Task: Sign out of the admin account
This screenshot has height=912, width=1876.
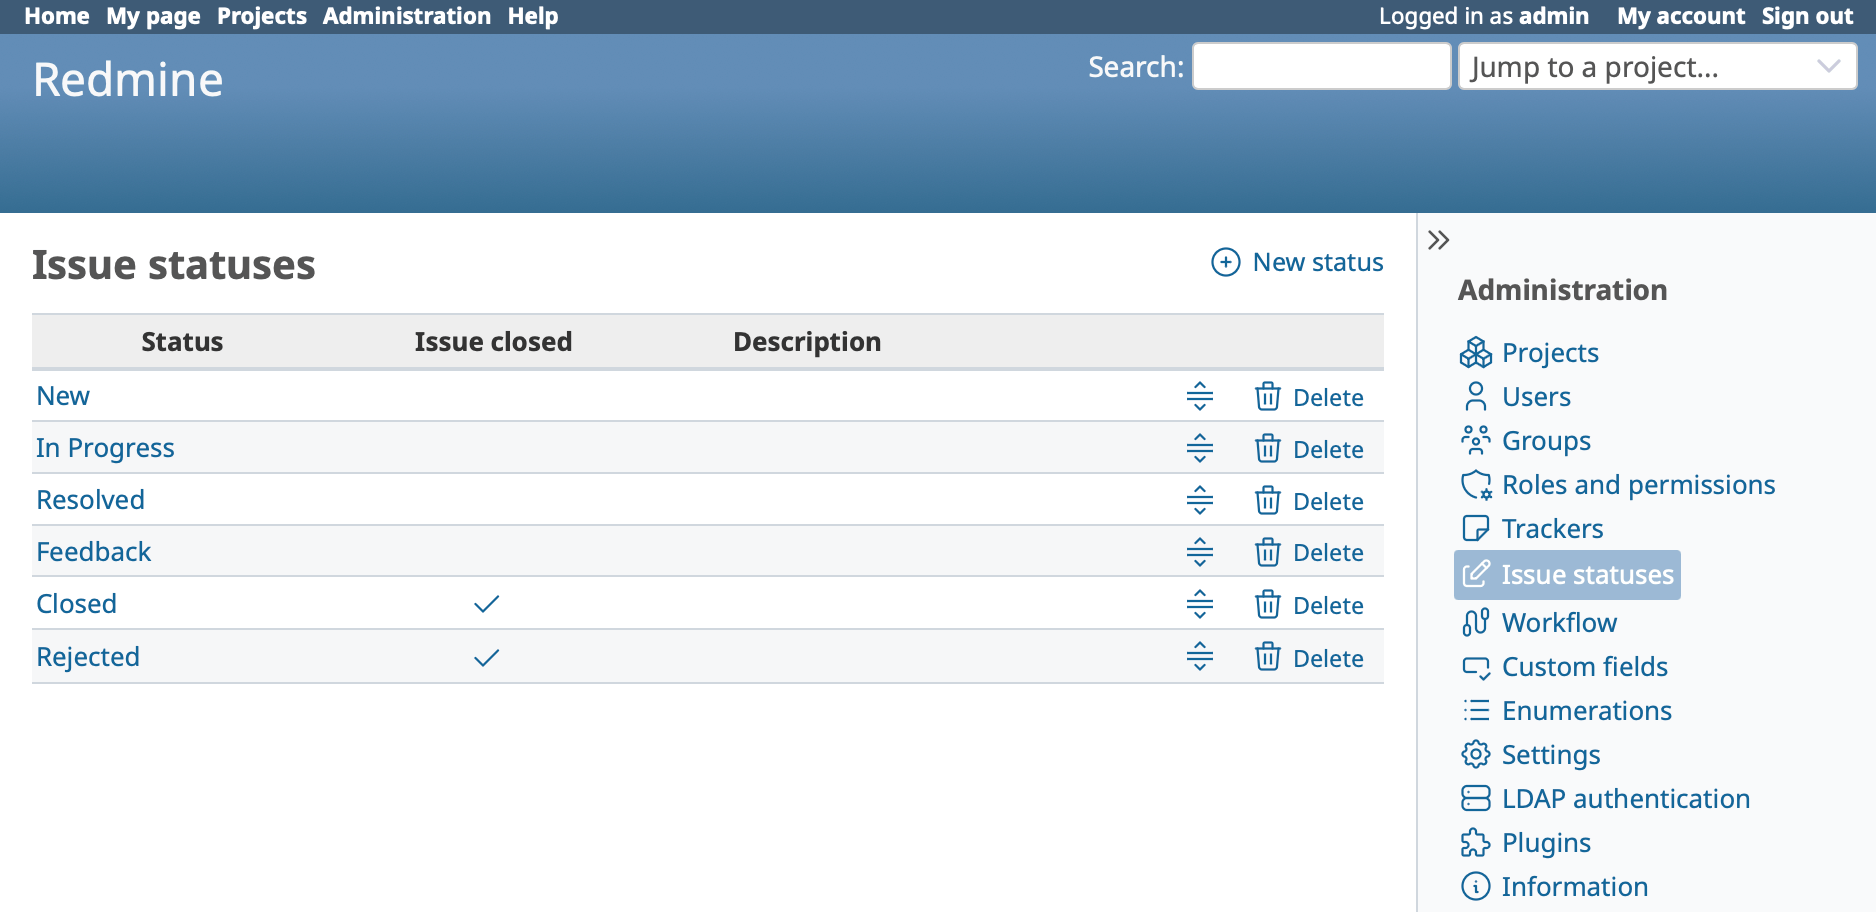Action: click(1806, 16)
